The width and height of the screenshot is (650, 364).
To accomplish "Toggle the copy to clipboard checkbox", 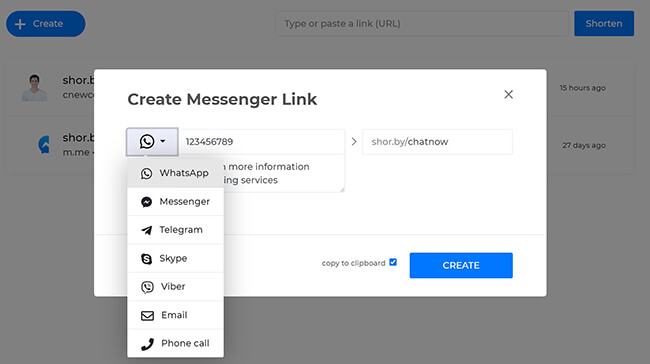I will [393, 262].
